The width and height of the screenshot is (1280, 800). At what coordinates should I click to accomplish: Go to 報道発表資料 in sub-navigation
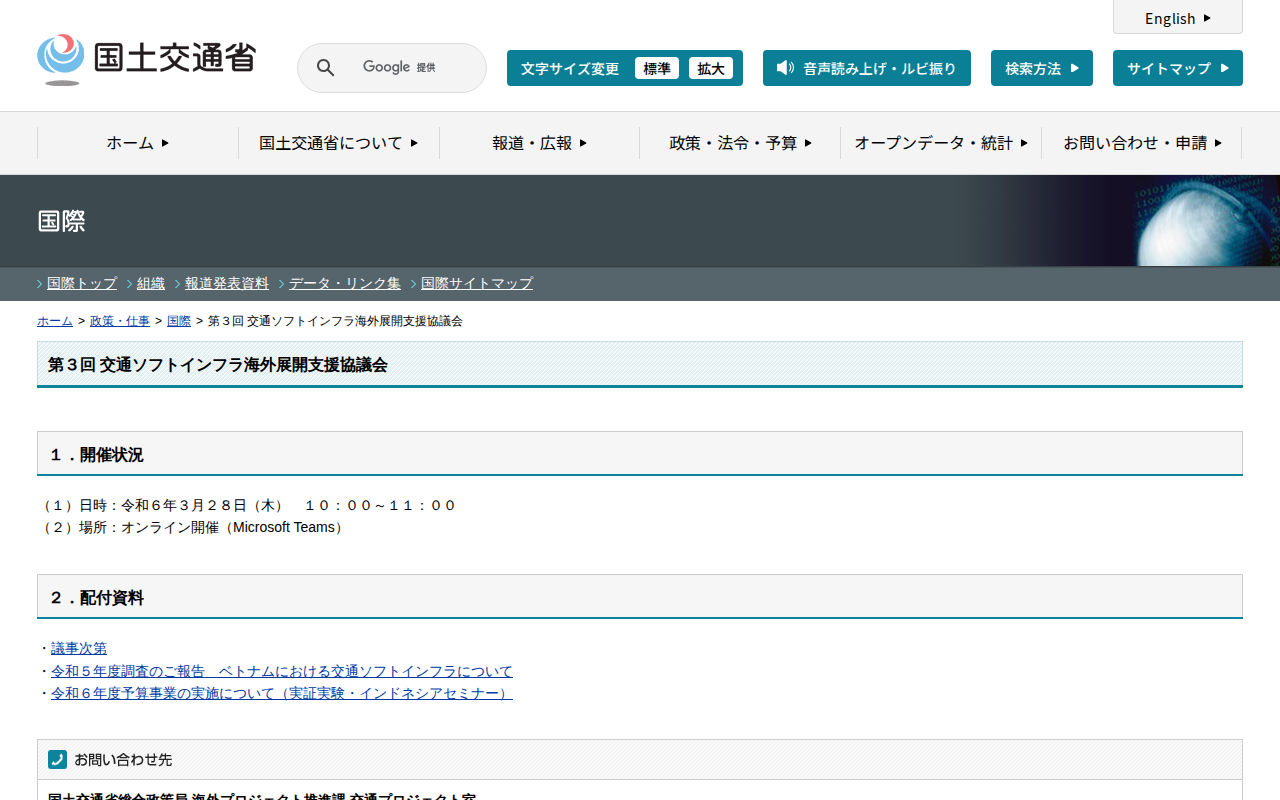coord(227,284)
